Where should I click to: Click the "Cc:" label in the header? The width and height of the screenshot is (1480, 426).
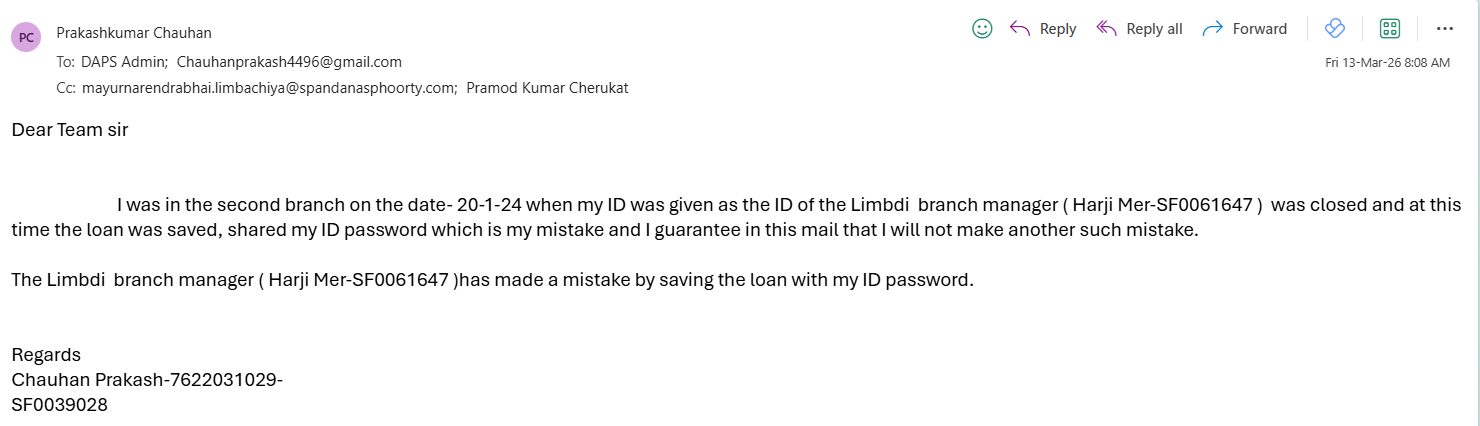click(x=66, y=87)
